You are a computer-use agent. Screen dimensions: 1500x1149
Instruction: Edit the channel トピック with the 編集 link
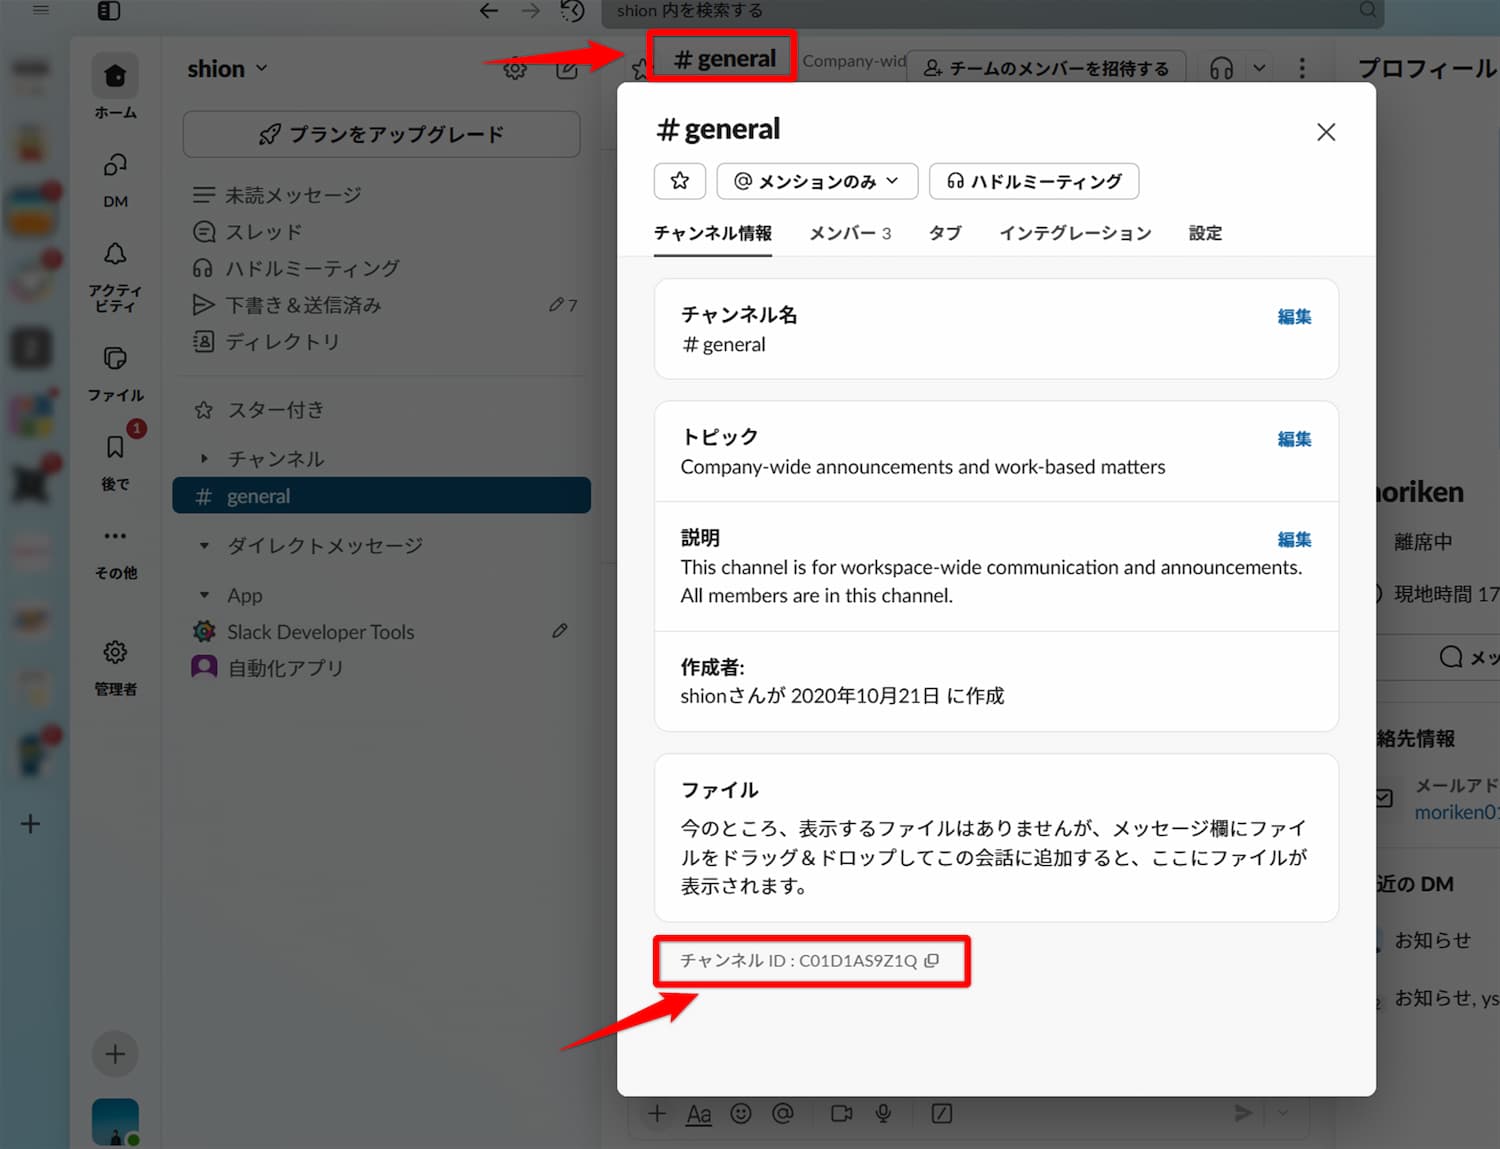coord(1294,438)
